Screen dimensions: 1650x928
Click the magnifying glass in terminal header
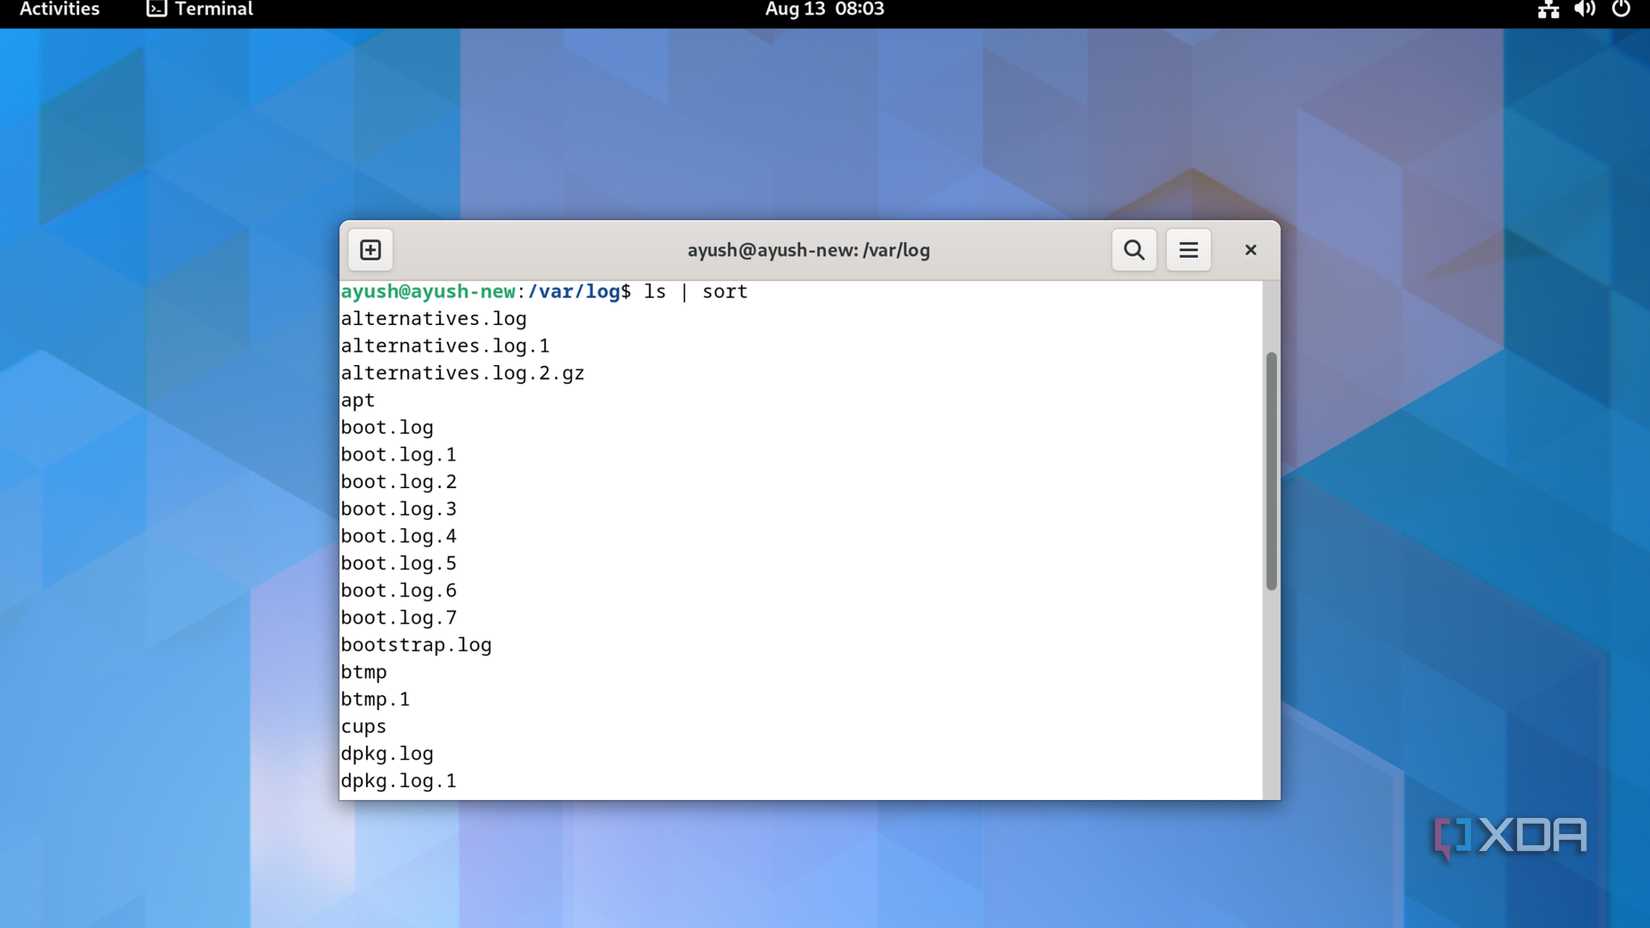(x=1133, y=250)
